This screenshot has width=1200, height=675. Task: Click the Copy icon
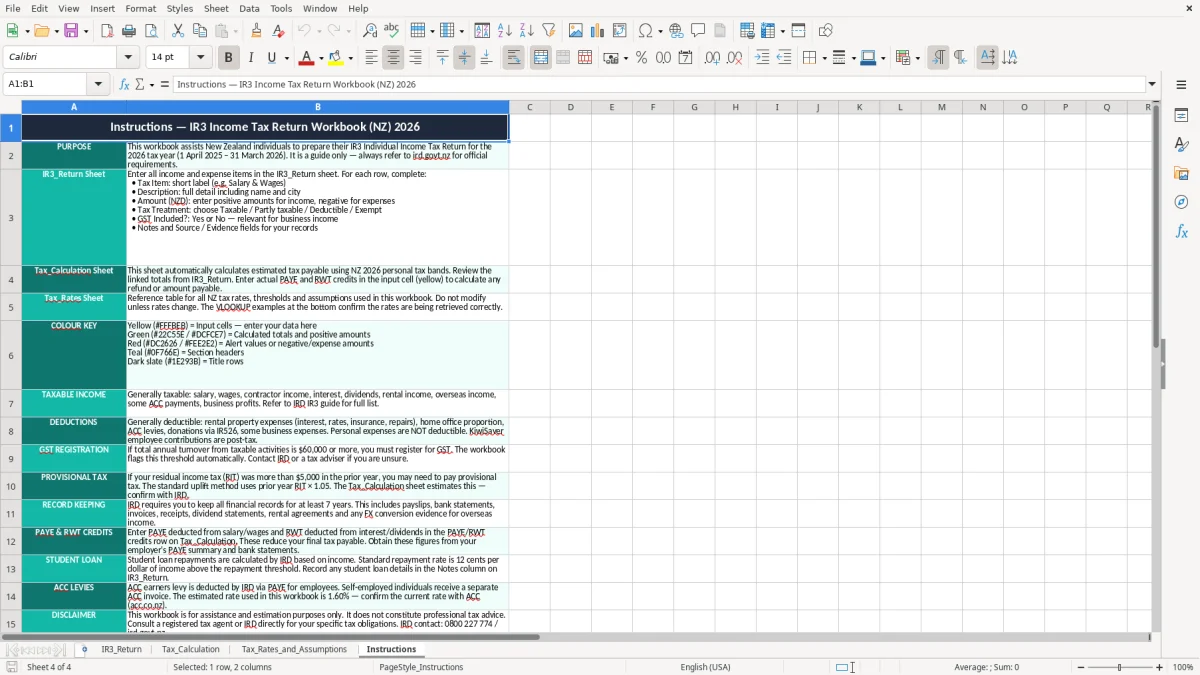(x=200, y=31)
